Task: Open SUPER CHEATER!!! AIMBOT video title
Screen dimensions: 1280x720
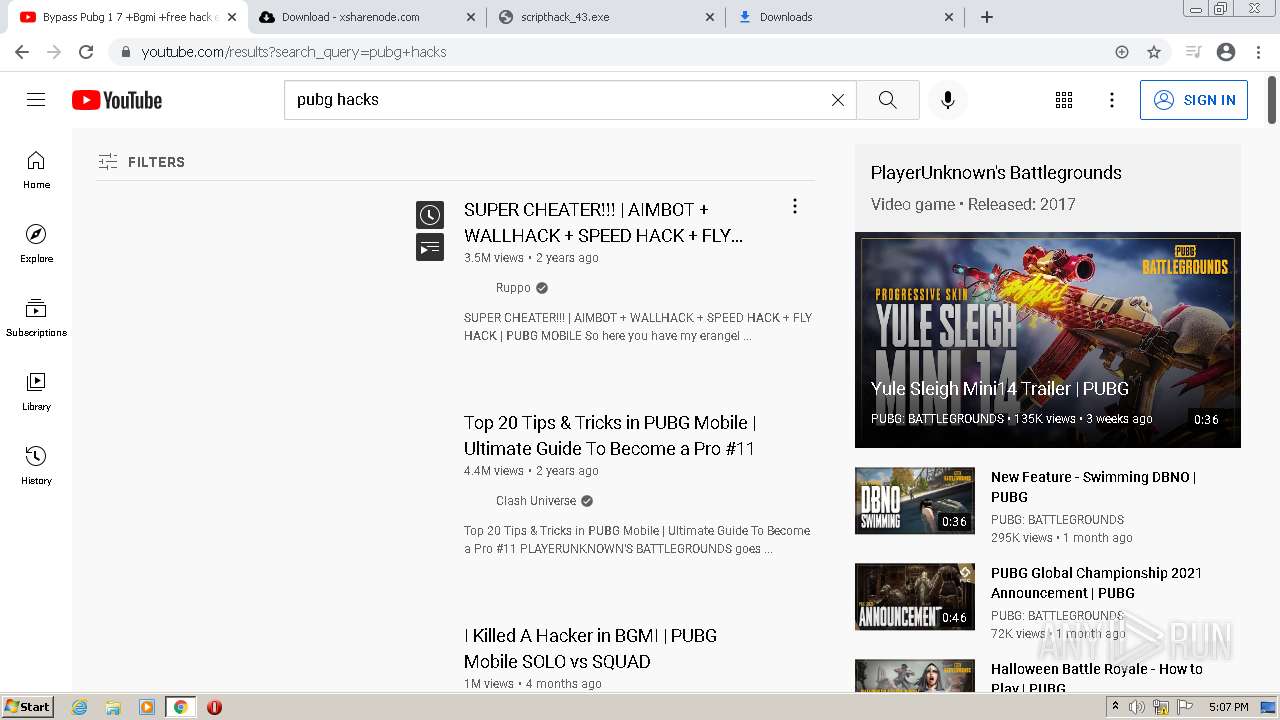Action: coord(603,223)
